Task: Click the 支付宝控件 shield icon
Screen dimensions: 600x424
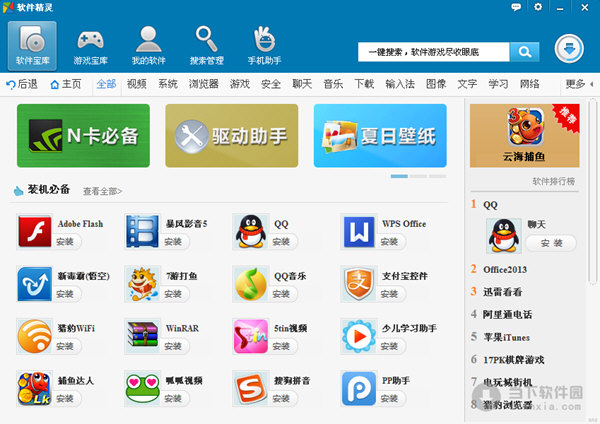Action: tap(359, 284)
